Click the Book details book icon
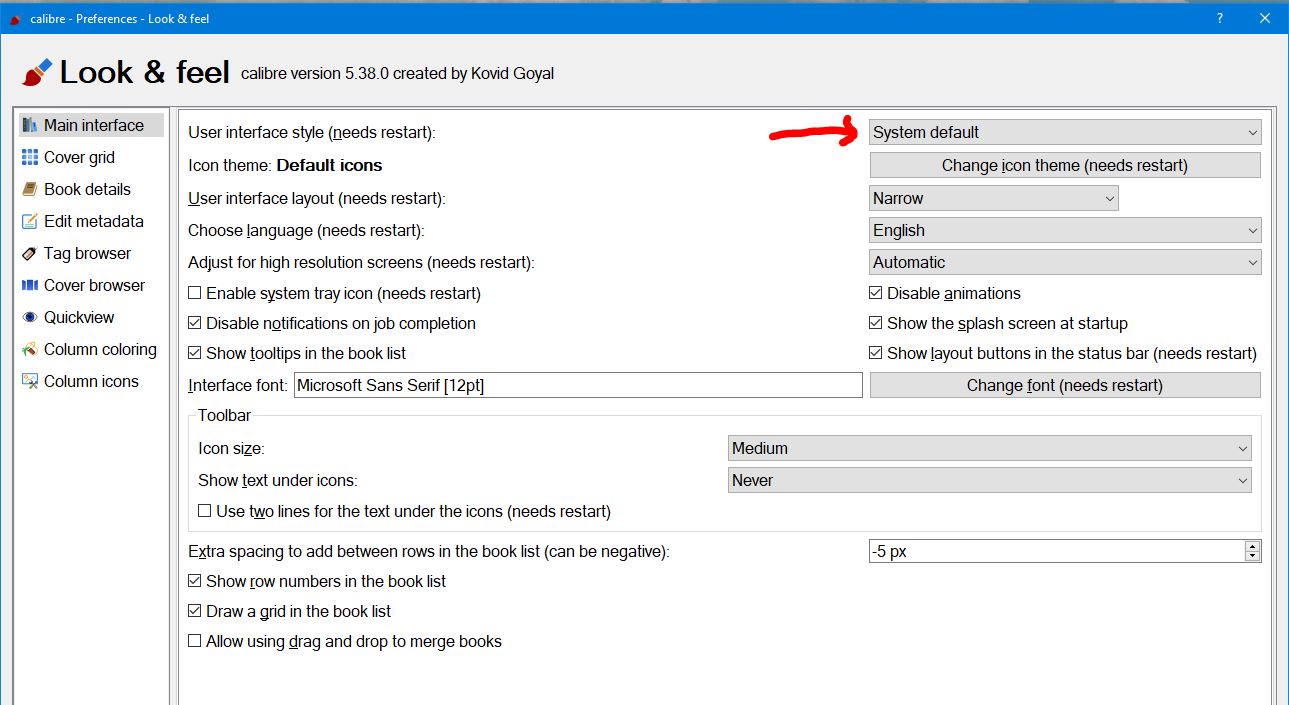The width and height of the screenshot is (1289, 705). coord(30,189)
